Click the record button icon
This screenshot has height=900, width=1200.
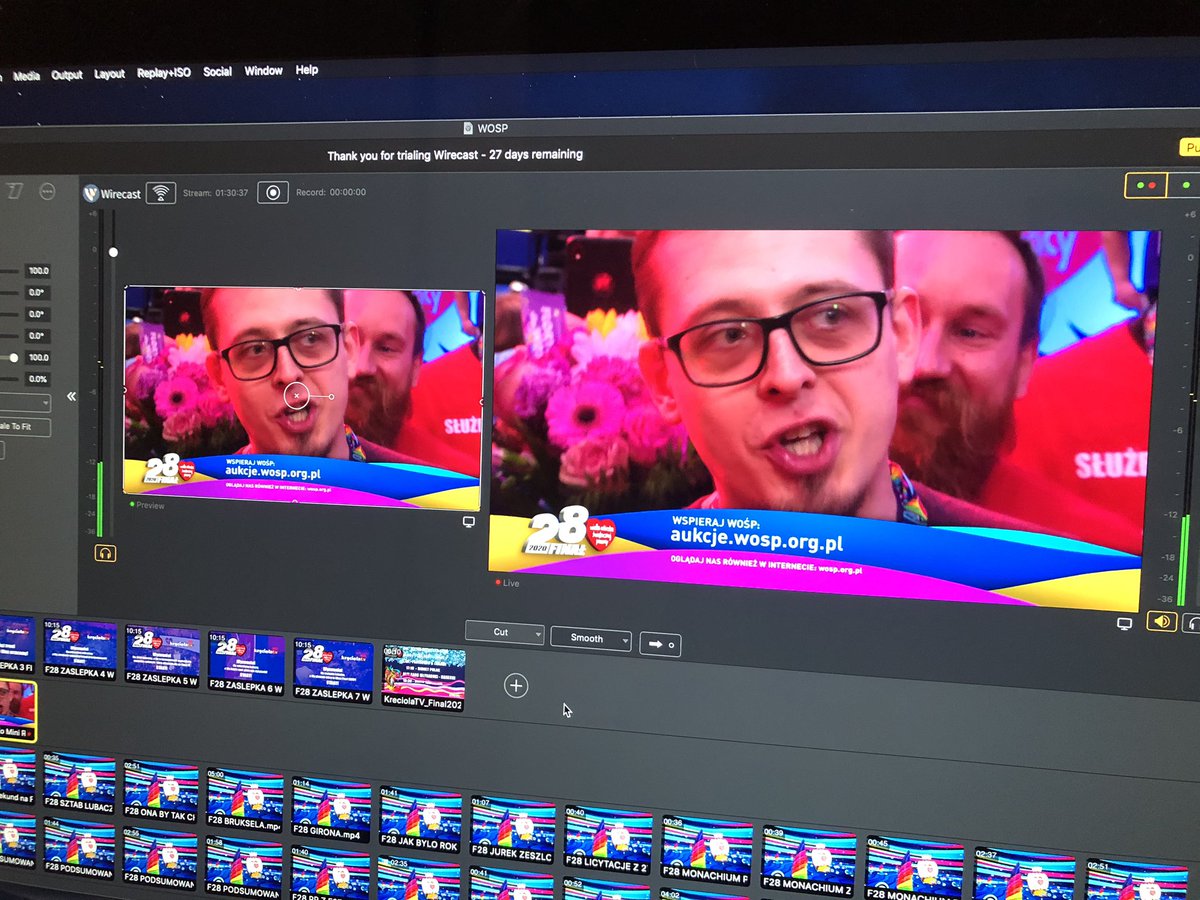point(272,192)
